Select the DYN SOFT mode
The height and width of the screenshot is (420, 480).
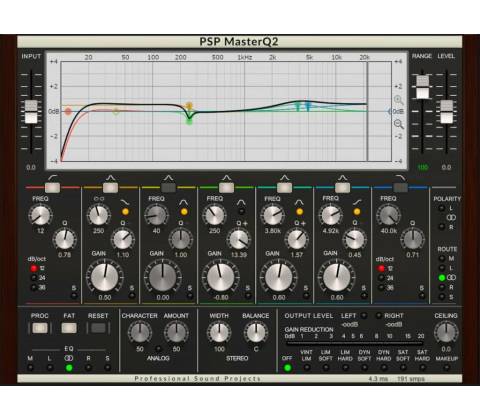click(364, 368)
